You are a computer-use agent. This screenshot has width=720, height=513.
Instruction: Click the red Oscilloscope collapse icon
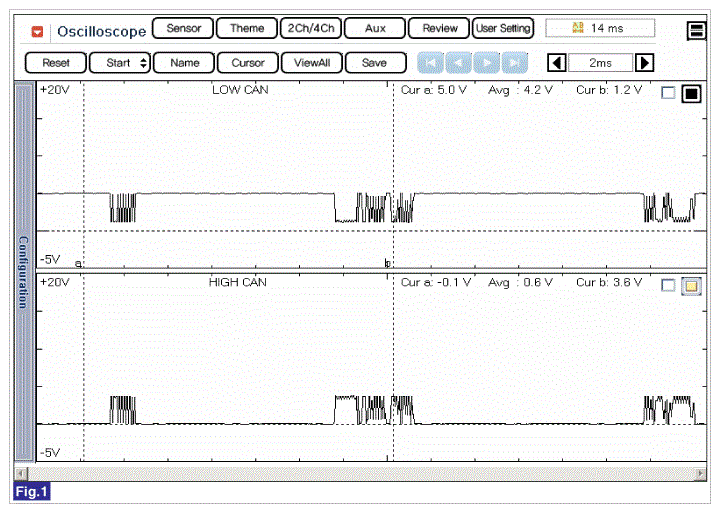pyautogui.click(x=38, y=31)
